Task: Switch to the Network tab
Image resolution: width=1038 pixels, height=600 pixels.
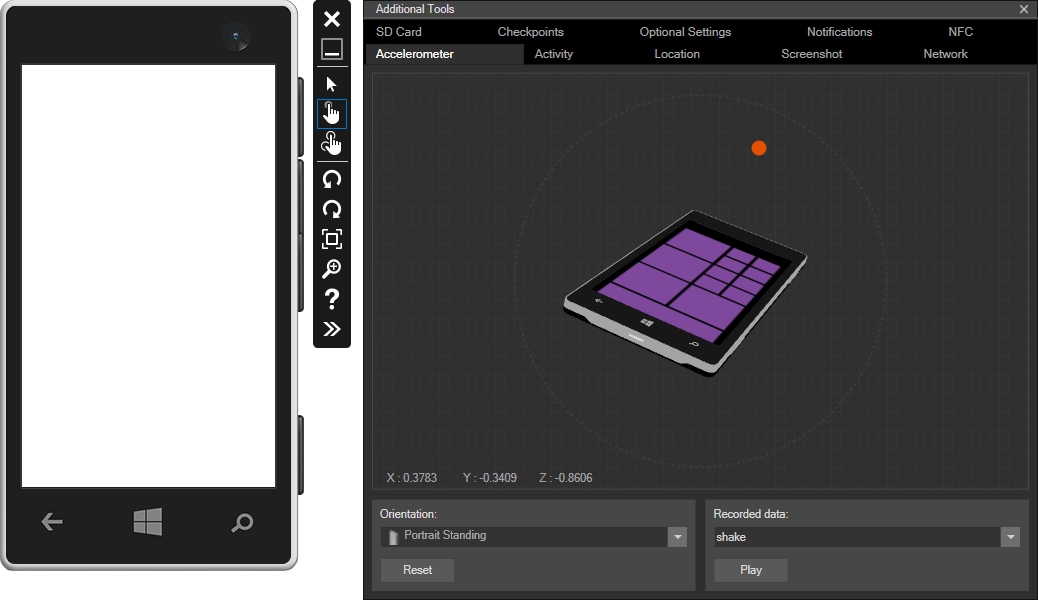Action: click(x=945, y=54)
